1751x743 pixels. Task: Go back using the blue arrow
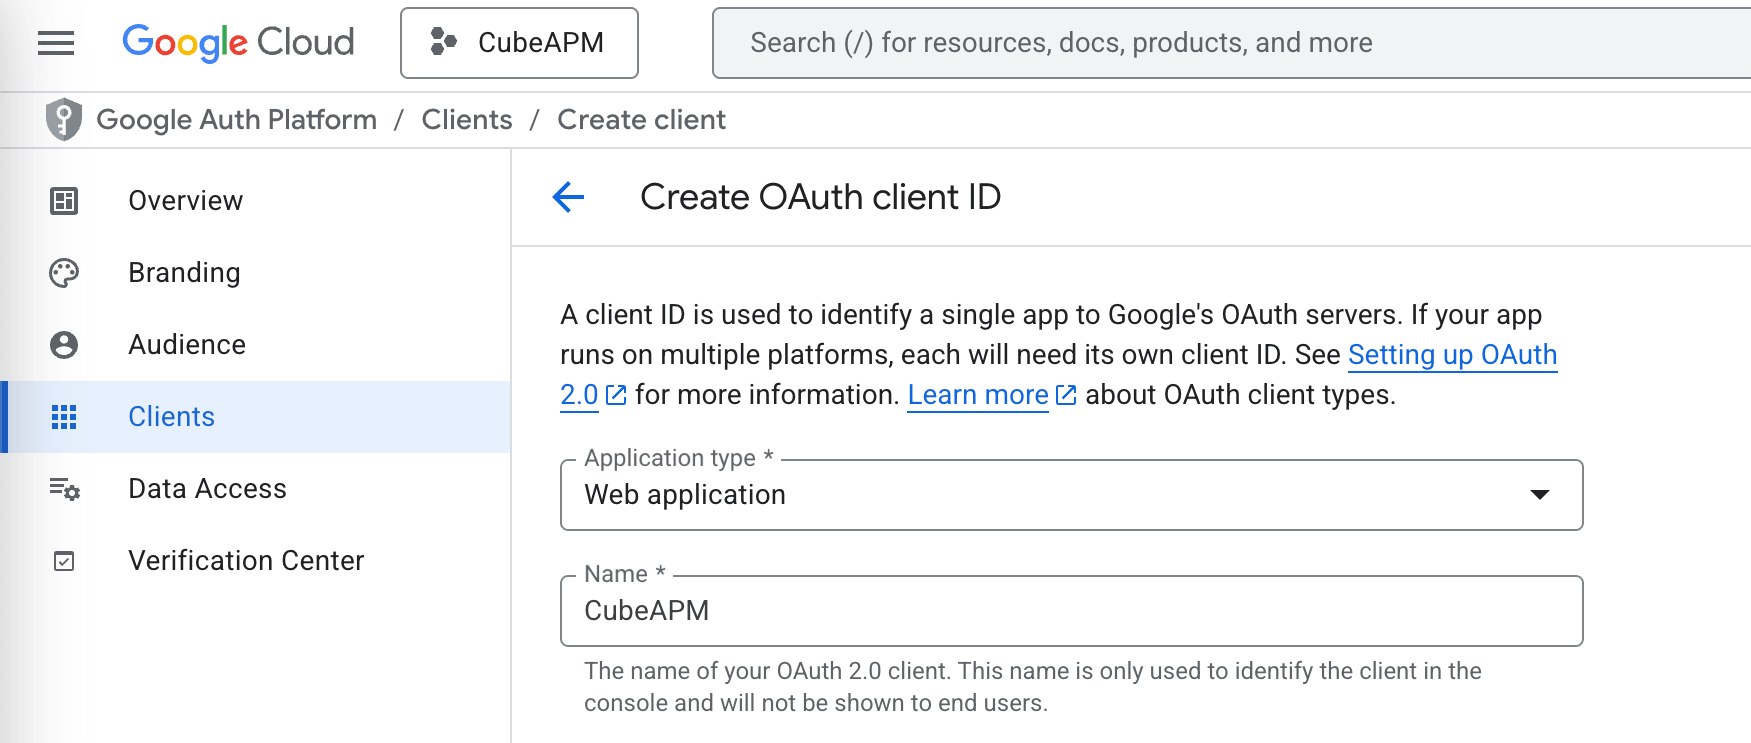tap(568, 197)
